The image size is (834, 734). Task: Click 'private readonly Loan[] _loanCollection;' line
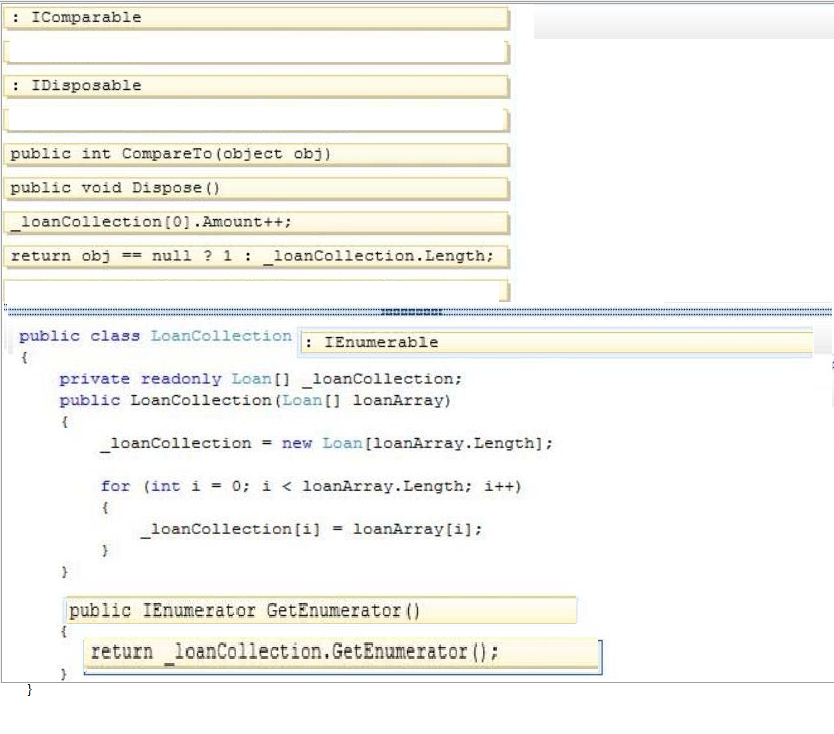[x=261, y=379]
